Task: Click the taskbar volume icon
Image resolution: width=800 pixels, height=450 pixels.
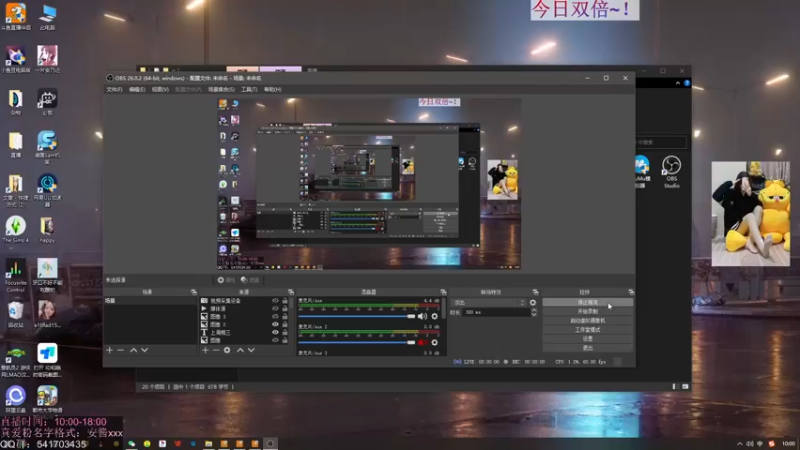Action: coord(749,444)
